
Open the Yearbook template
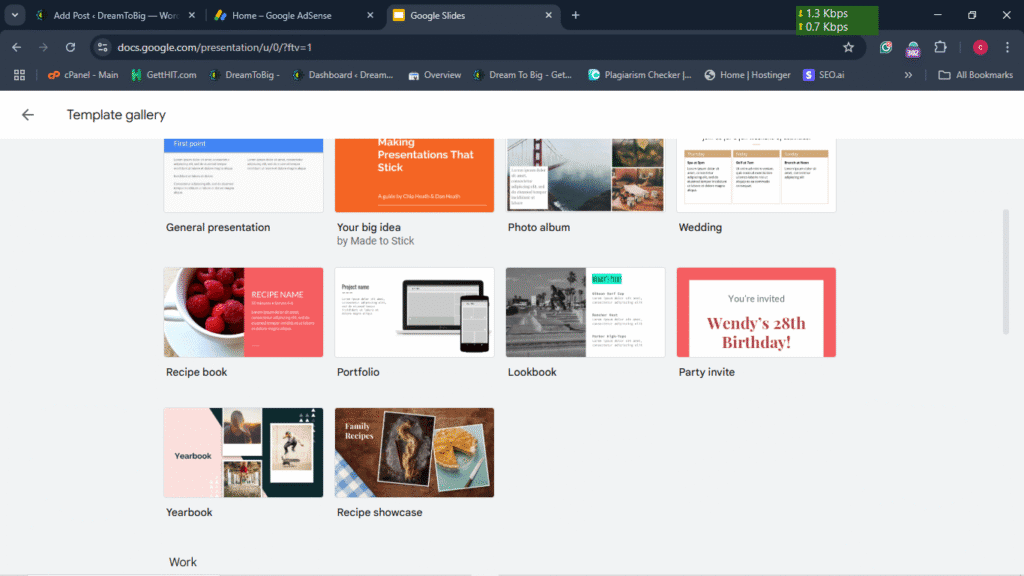[243, 452]
